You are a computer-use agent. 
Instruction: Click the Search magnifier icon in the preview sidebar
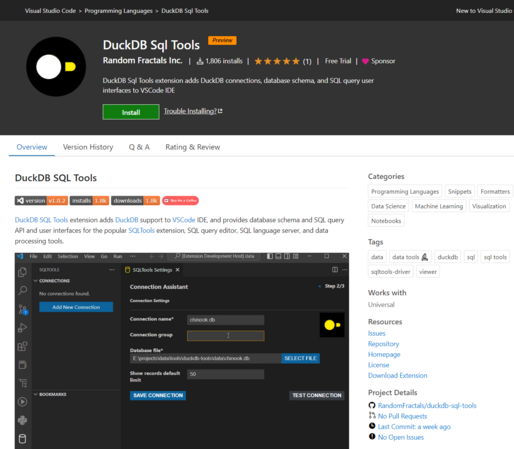pos(22,290)
